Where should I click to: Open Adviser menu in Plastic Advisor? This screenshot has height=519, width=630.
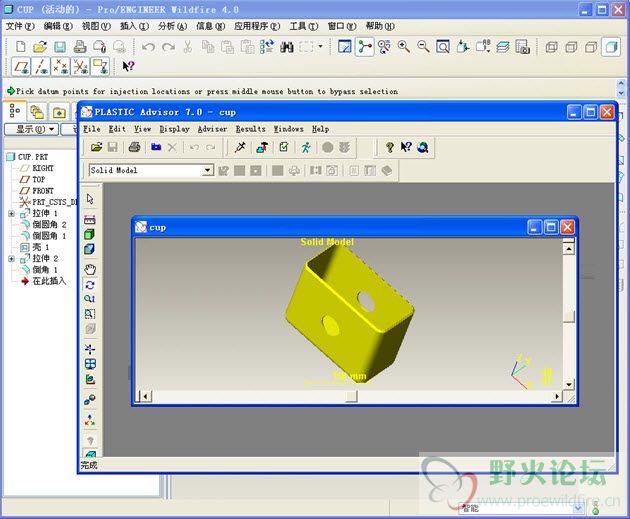click(x=212, y=129)
